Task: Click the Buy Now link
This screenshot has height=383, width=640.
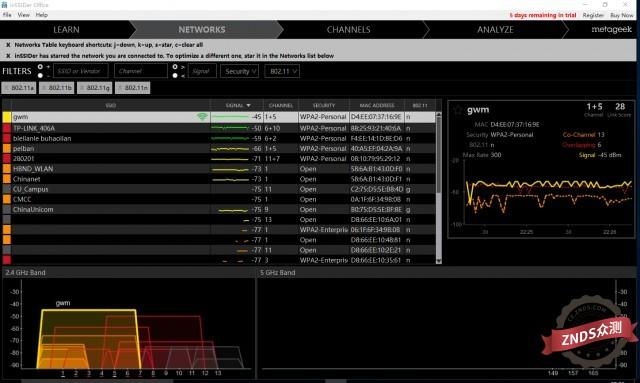Action: click(x=622, y=15)
